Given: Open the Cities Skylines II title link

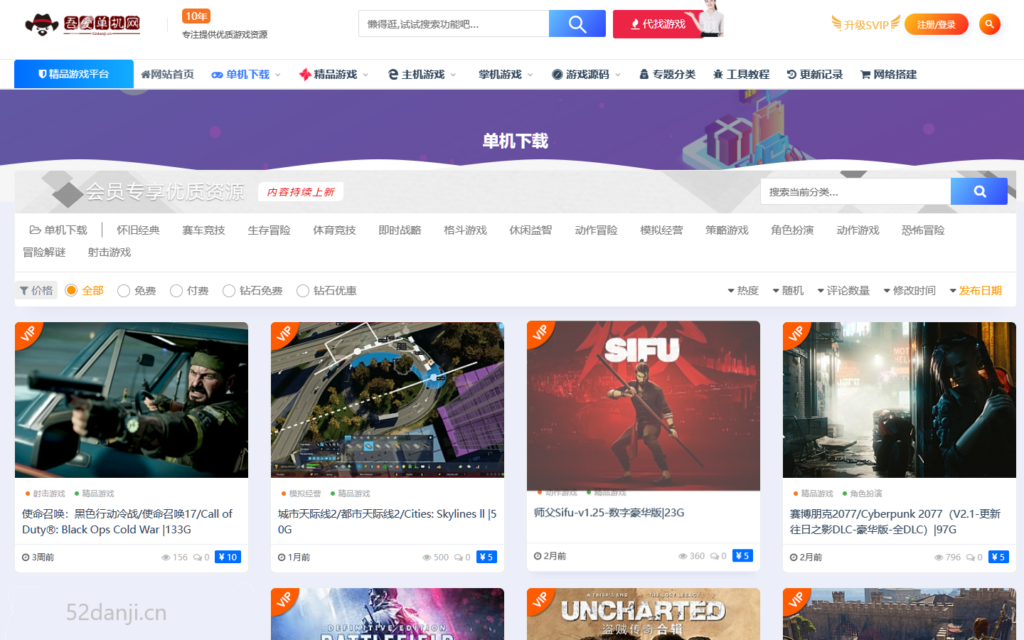Looking at the screenshot, I should point(387,522).
